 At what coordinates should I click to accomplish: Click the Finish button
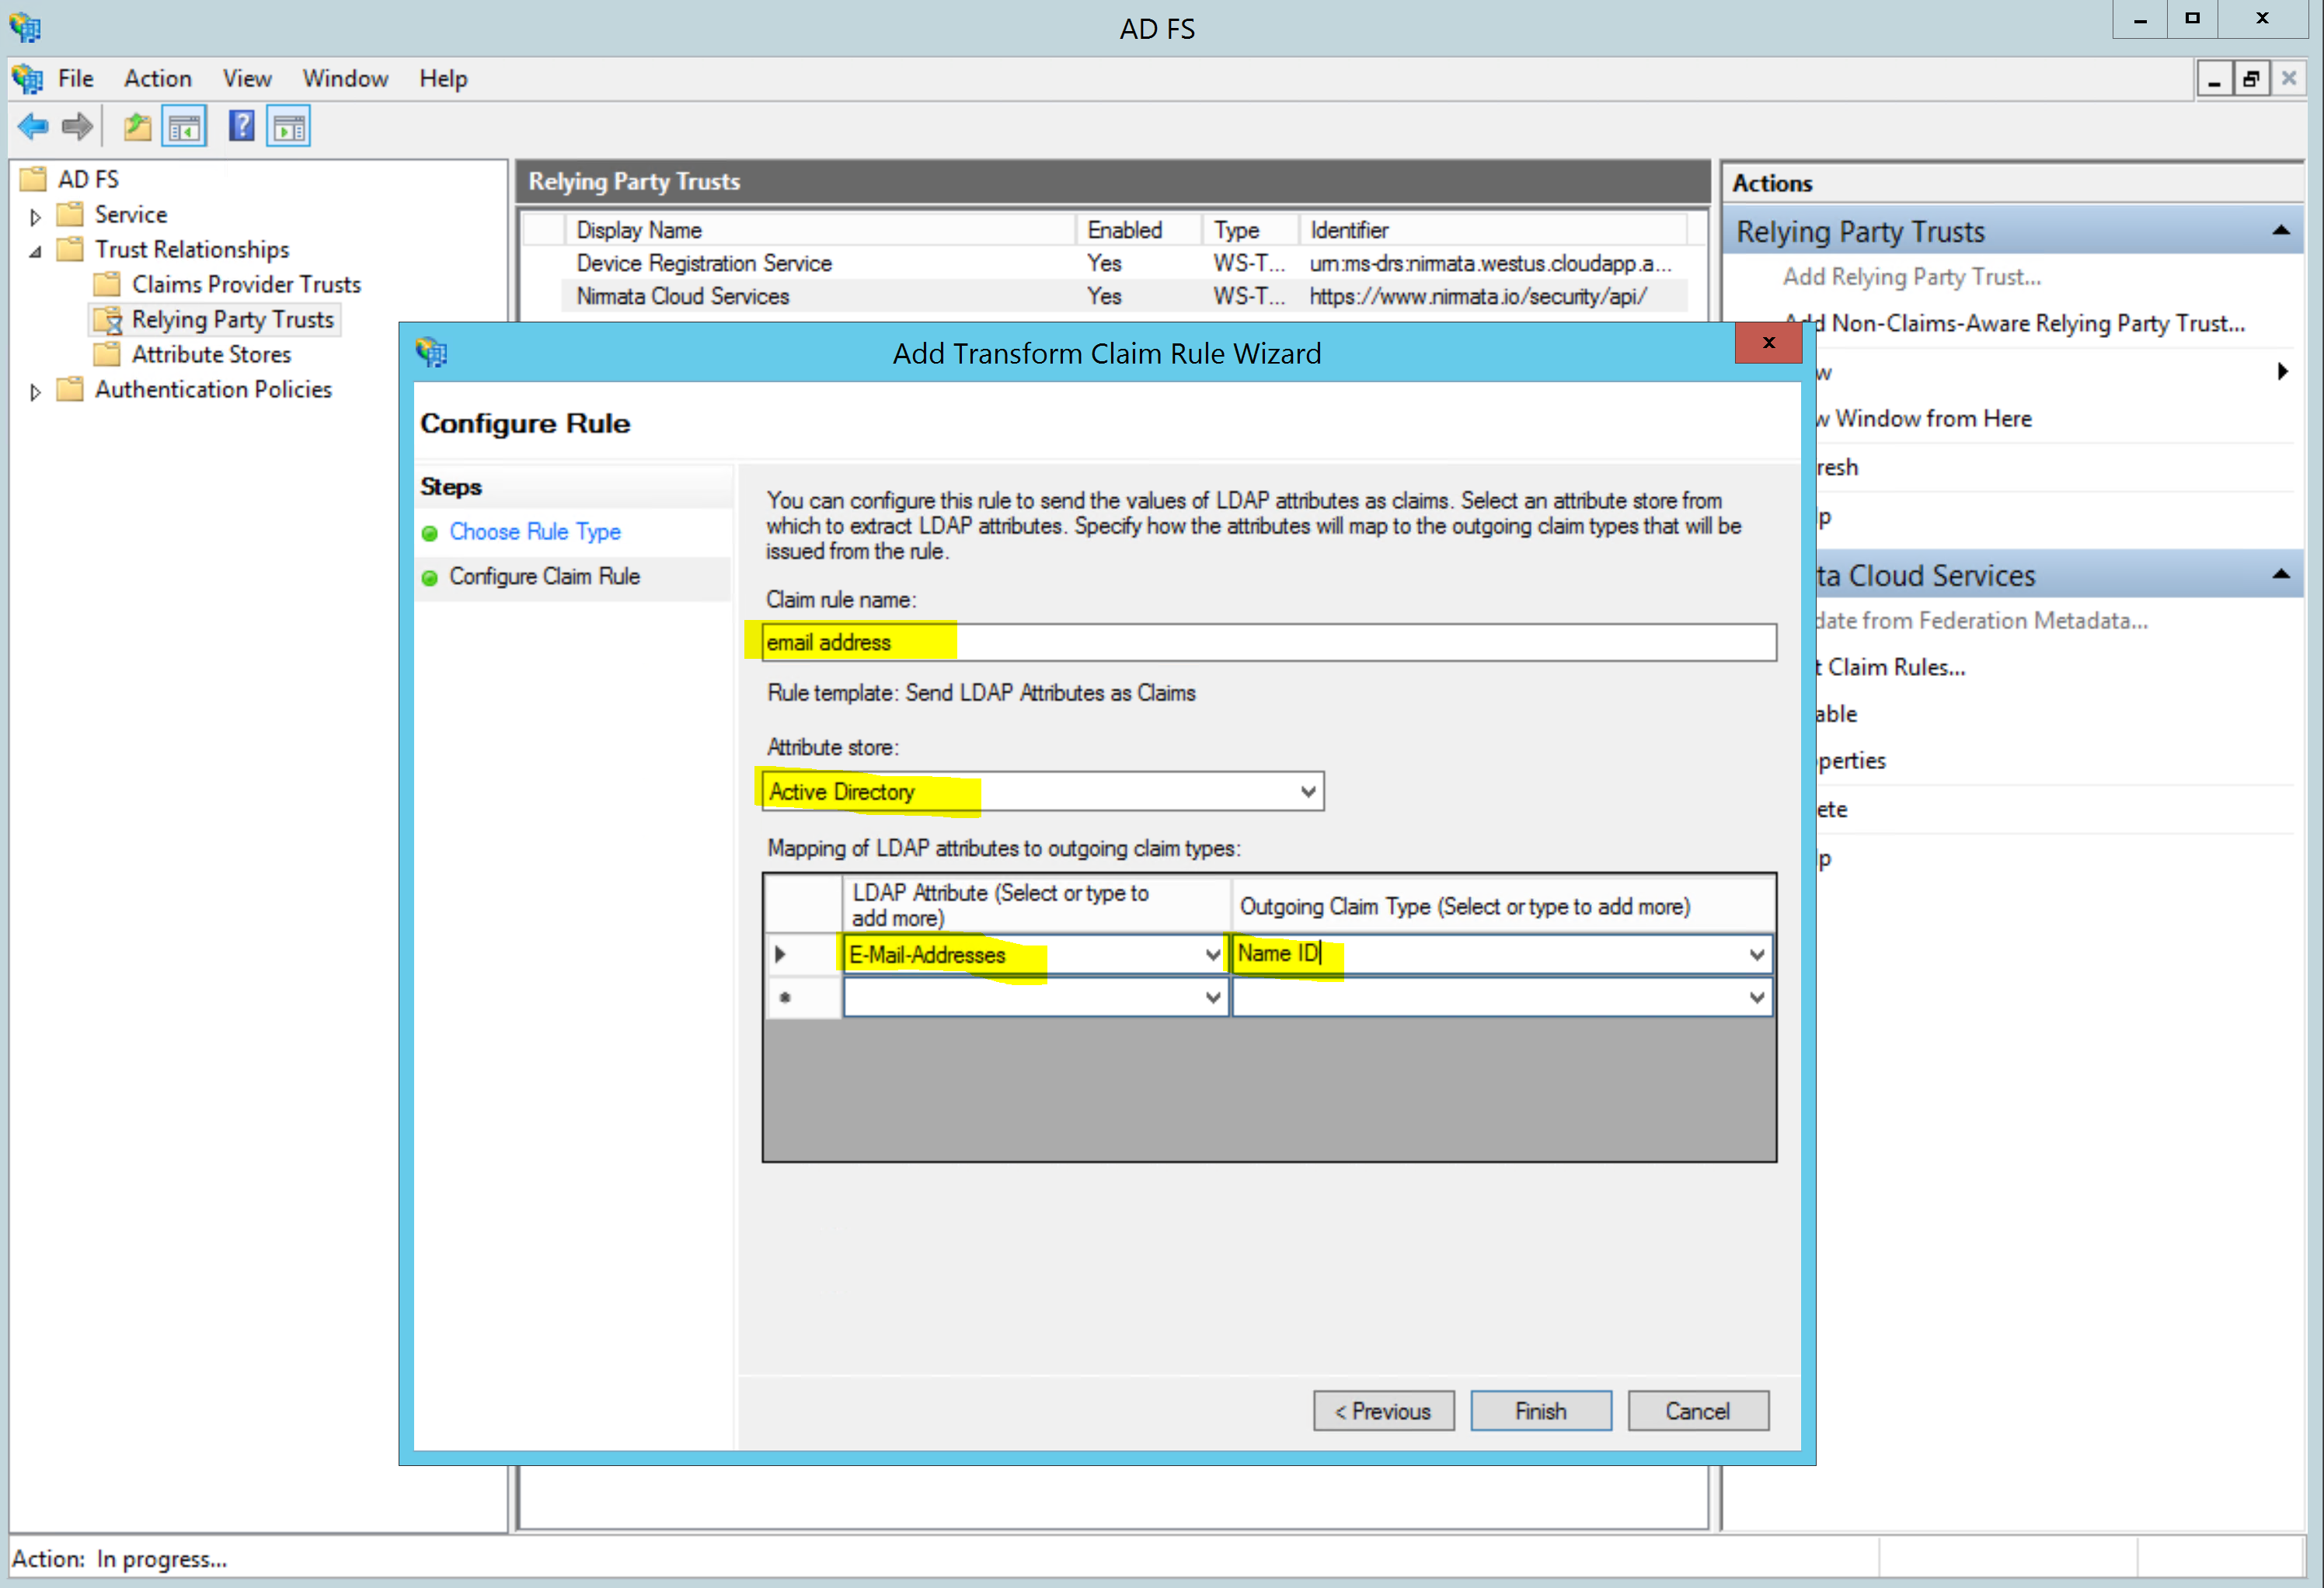[x=1541, y=1411]
